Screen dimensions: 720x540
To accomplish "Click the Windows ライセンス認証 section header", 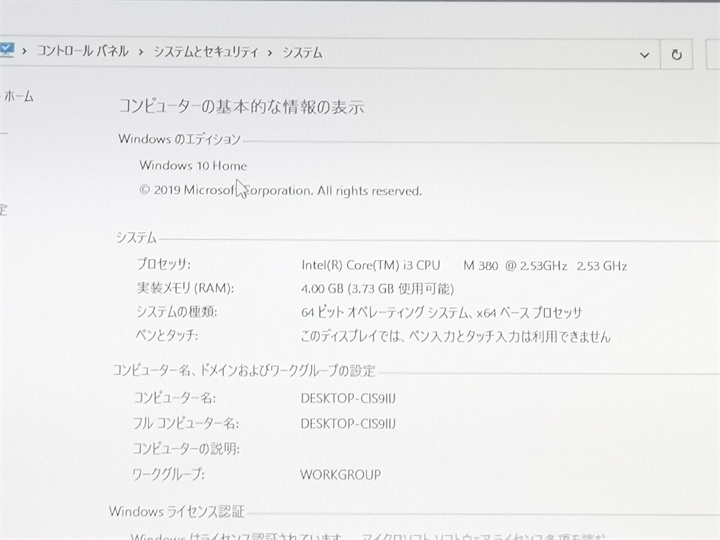I will [x=177, y=511].
